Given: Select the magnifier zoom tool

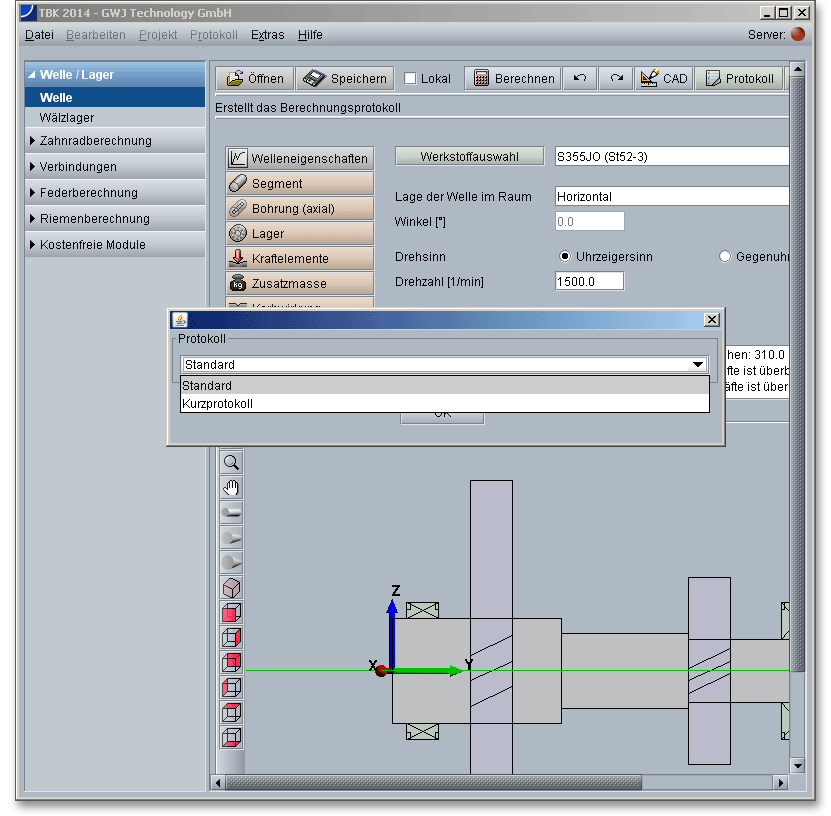Looking at the screenshot, I should coord(231,462).
